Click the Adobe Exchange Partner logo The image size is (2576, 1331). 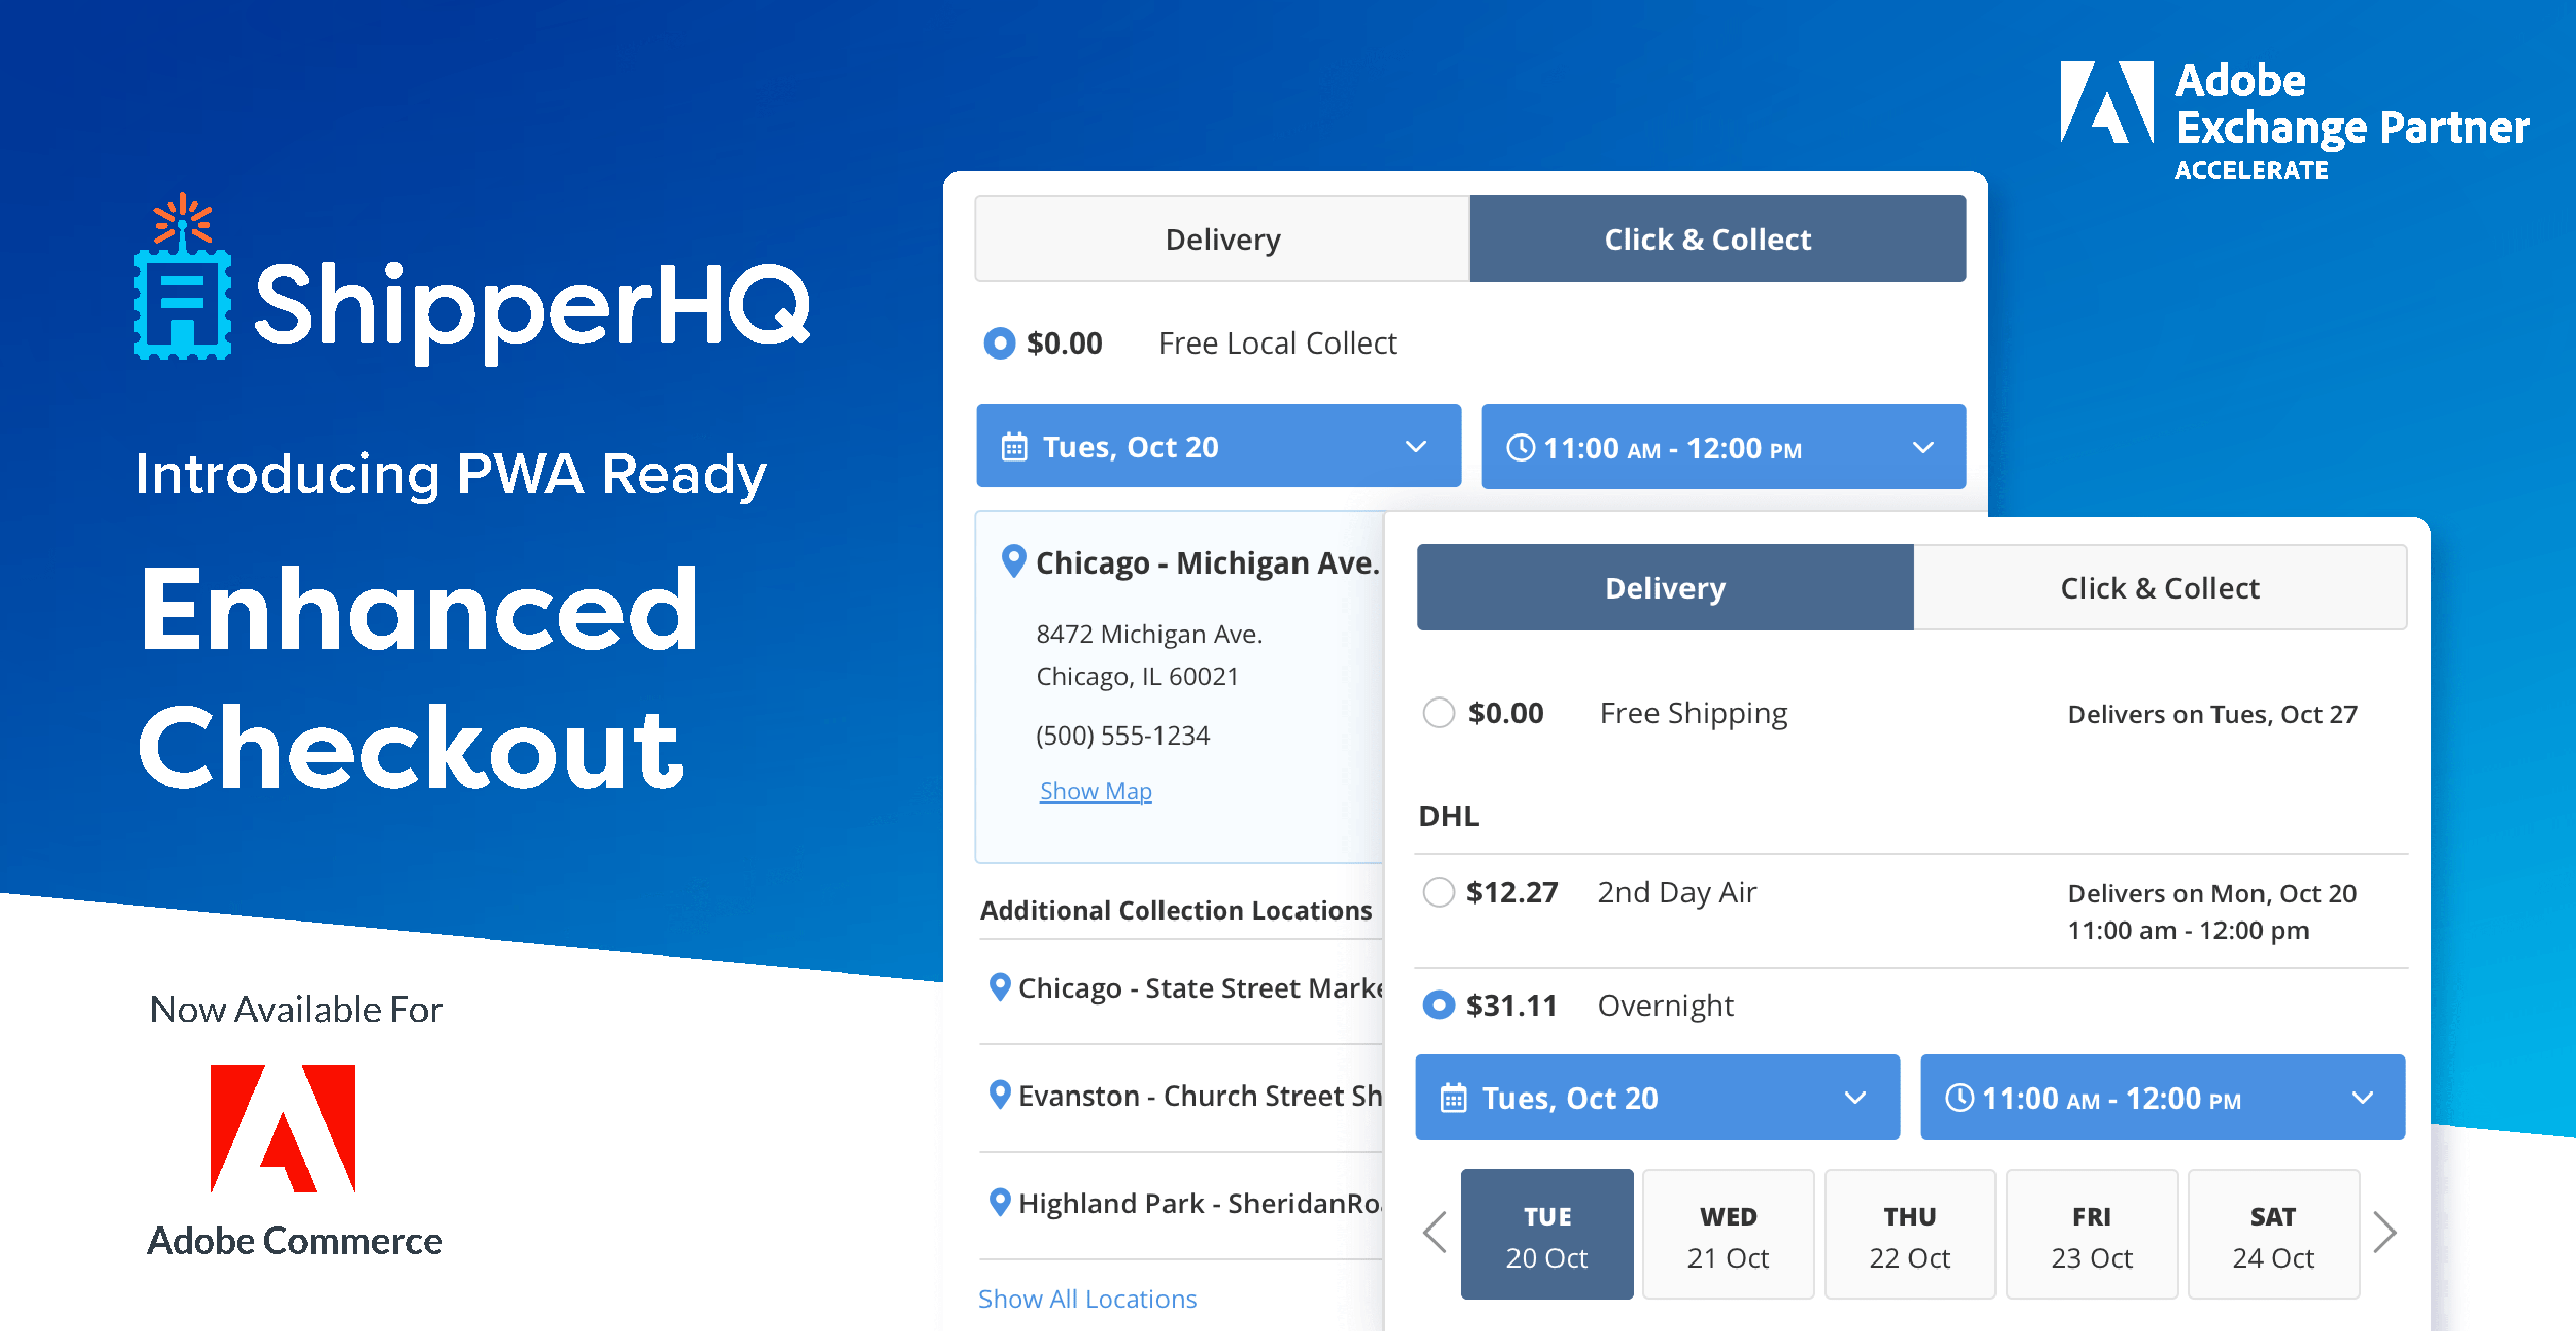point(2294,121)
